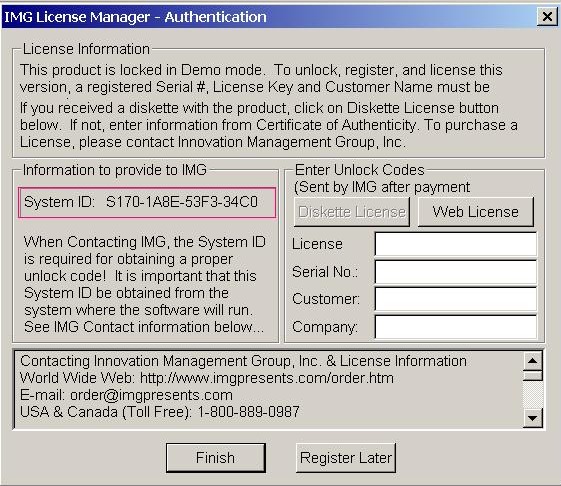The image size is (561, 486).
Task: Close the Authentication dialog with the X
Action: (x=547, y=16)
